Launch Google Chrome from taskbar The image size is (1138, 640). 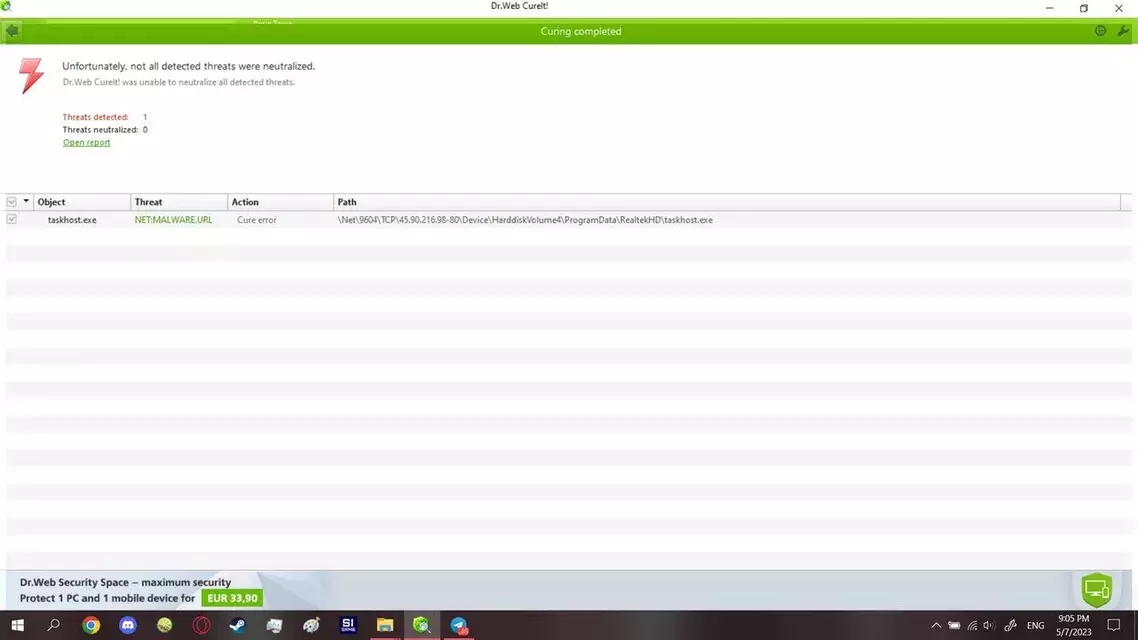coord(91,625)
